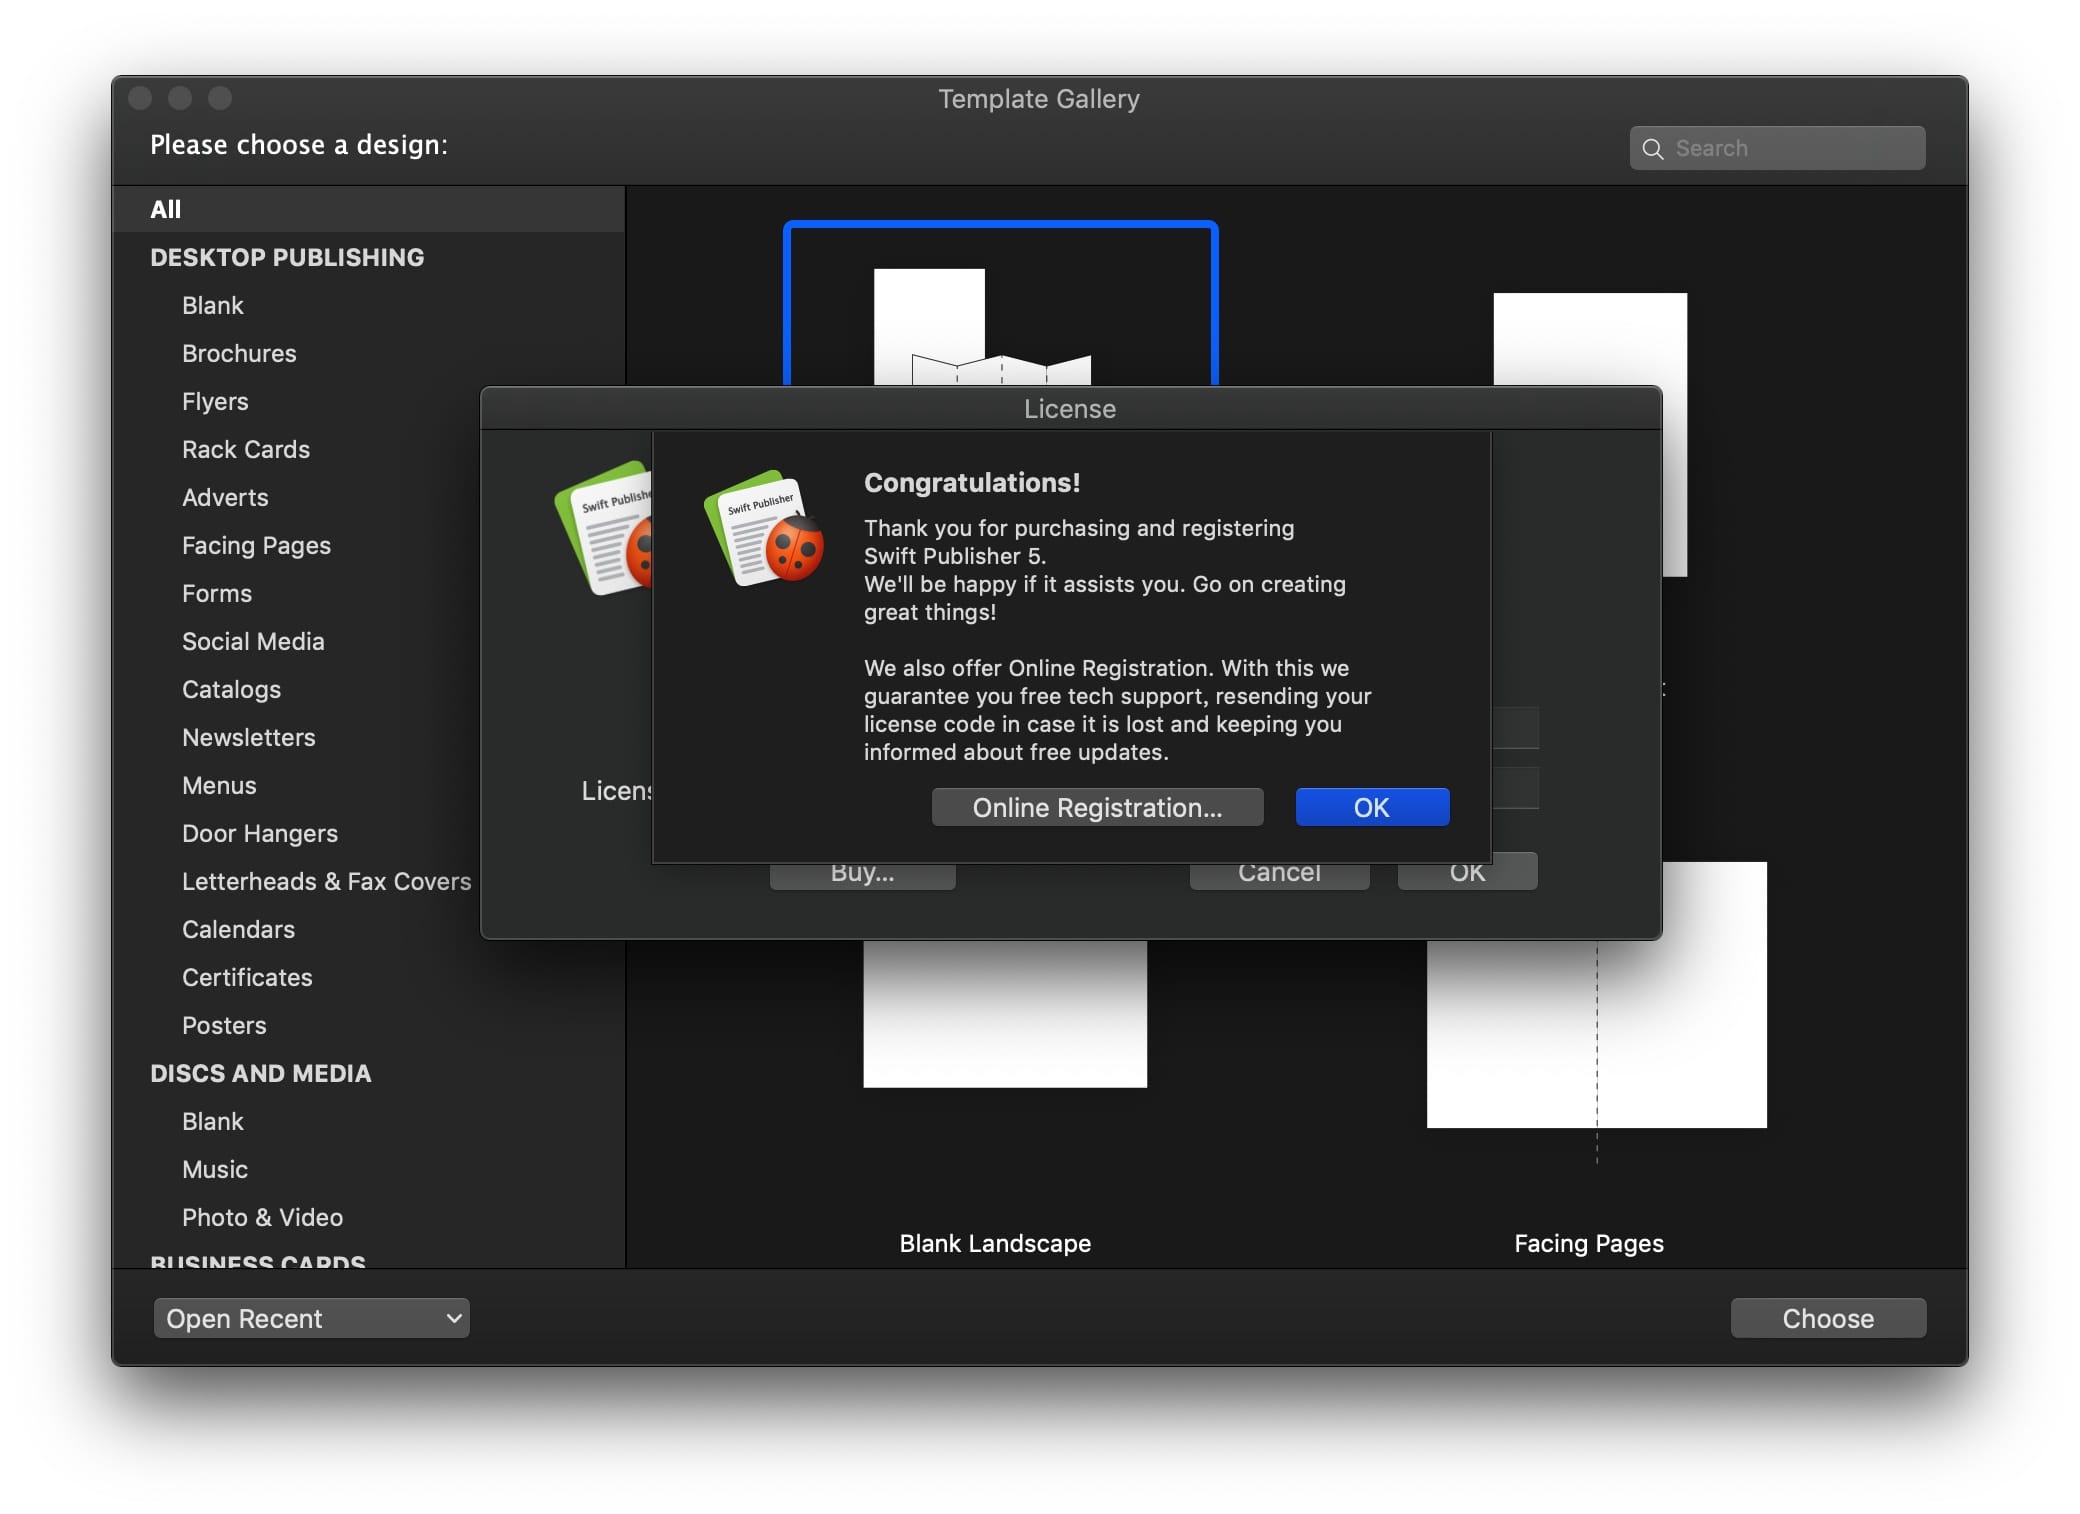Click OK in the Congratulations dialog
This screenshot has height=1514, width=2080.
[x=1371, y=807]
